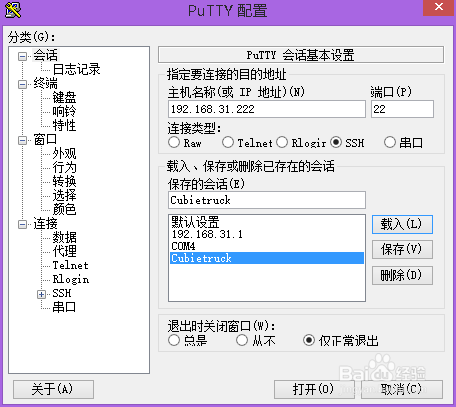Screen dimensions: 456x407
Task: Open 代理 settings category
Action: [64, 252]
